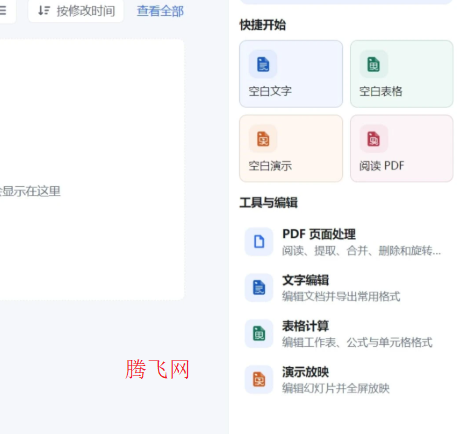Screen dimensions: 459x434
Task: Click the 编辑幻灯片并全屏放映 description
Action: [x=336, y=388]
